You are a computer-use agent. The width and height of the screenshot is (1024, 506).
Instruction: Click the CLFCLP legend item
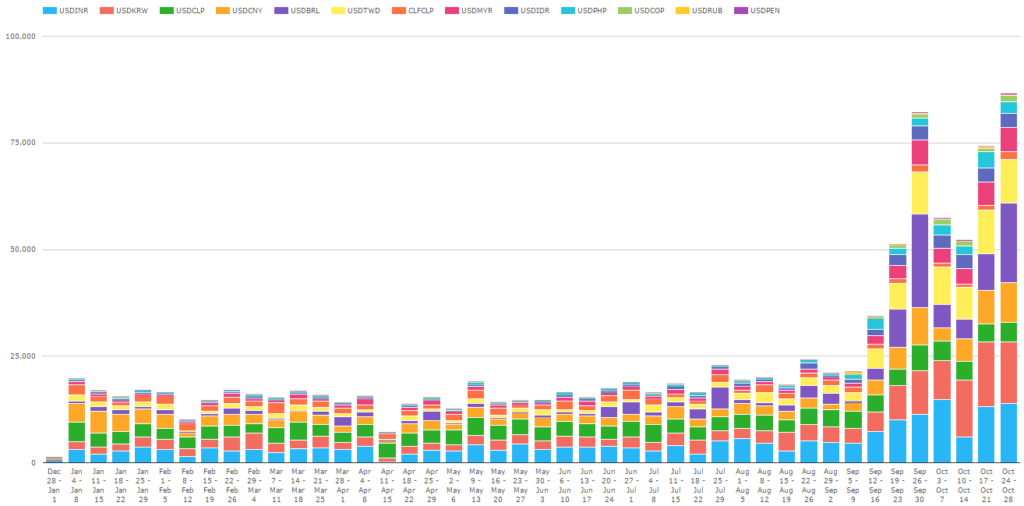415,10
